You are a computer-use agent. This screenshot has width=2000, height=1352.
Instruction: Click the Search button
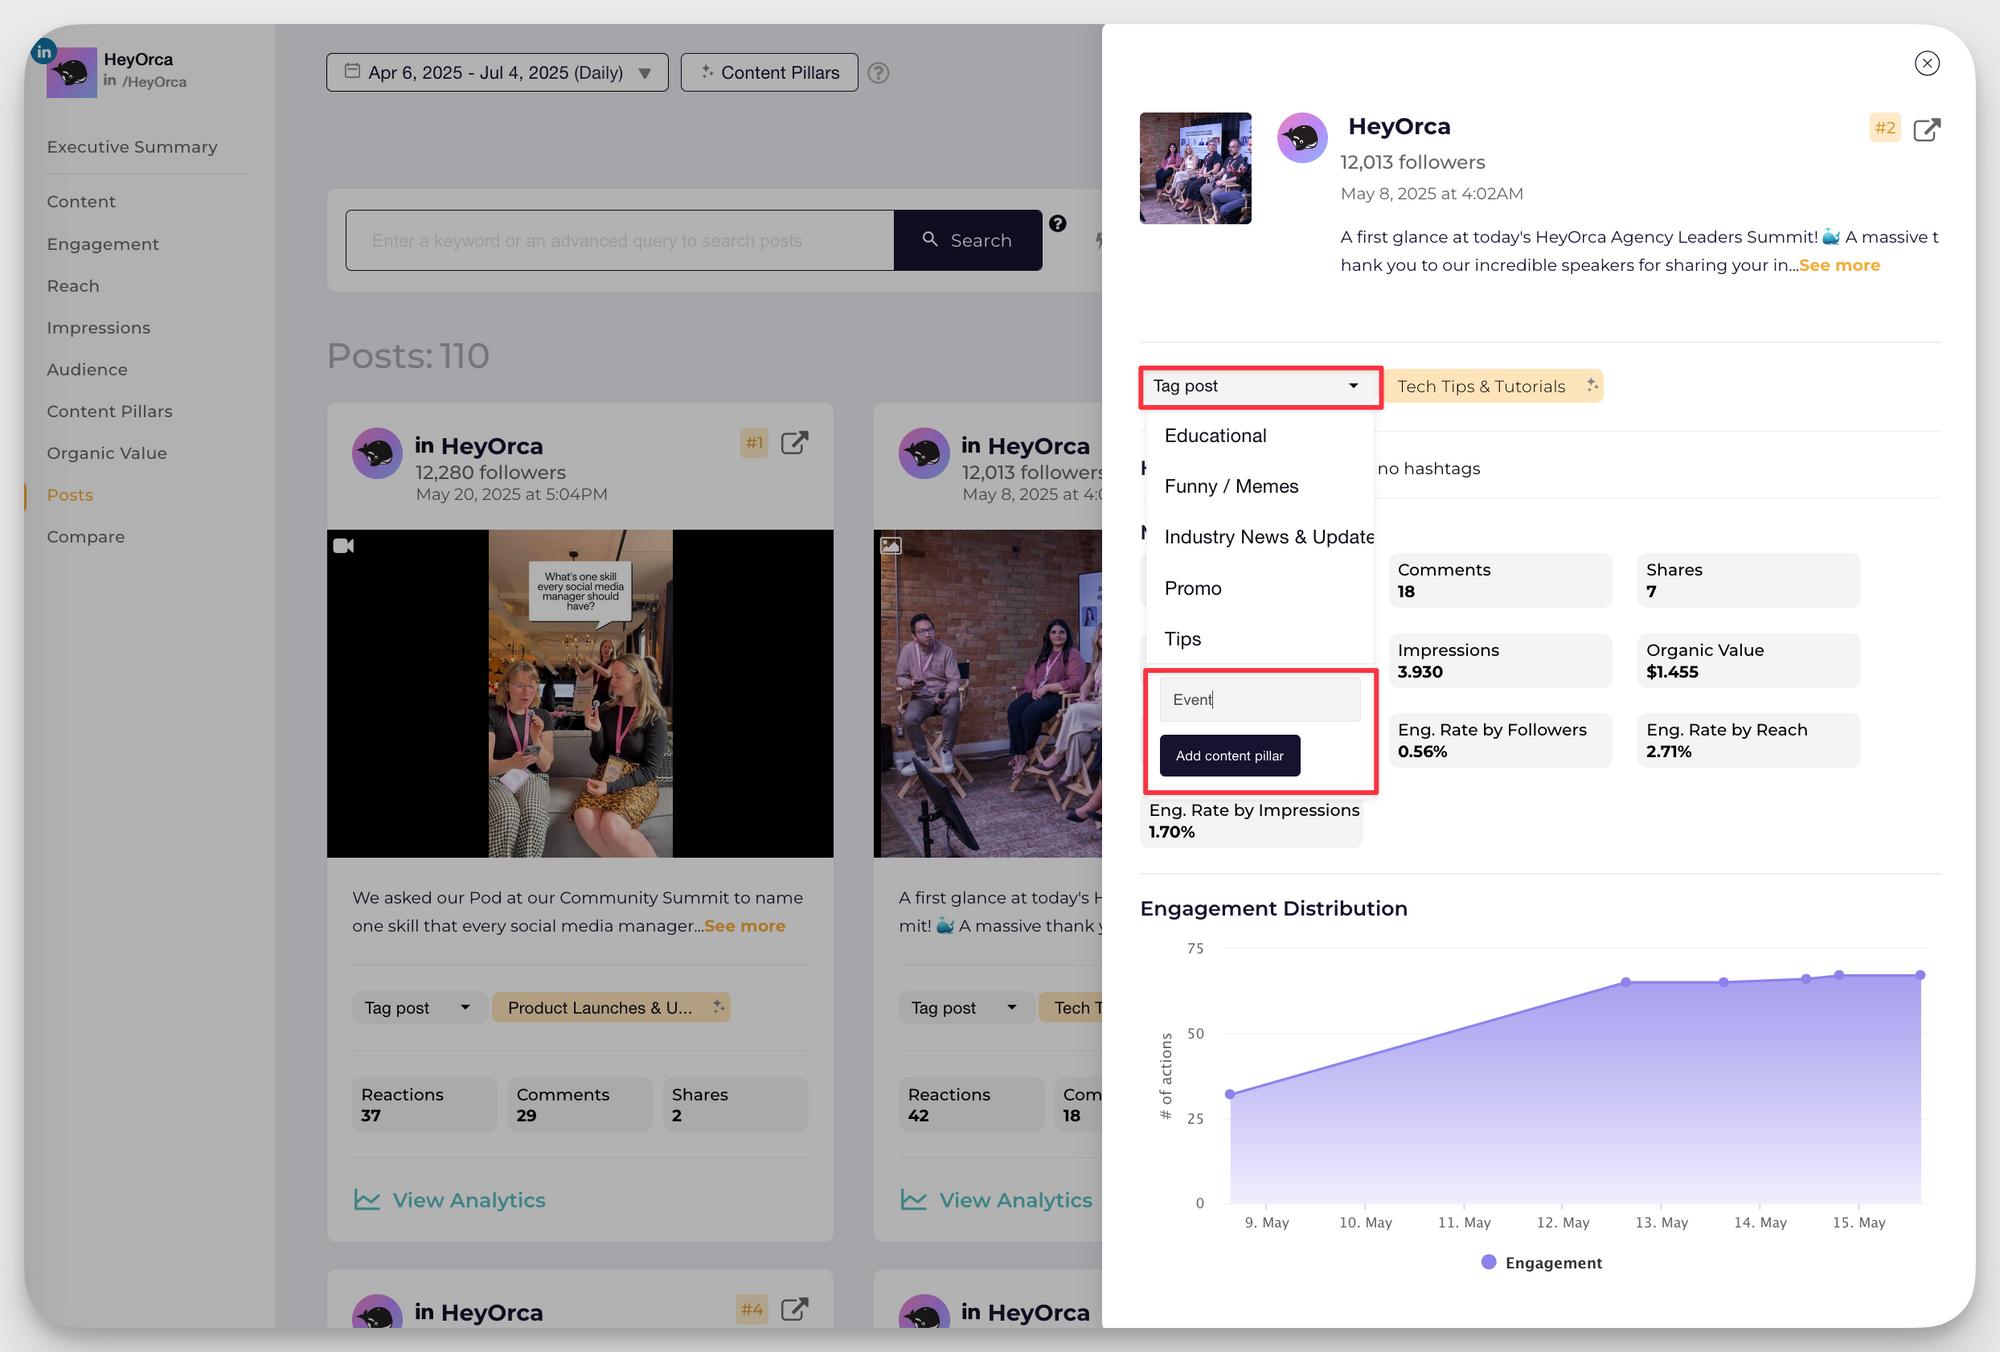tap(966, 240)
